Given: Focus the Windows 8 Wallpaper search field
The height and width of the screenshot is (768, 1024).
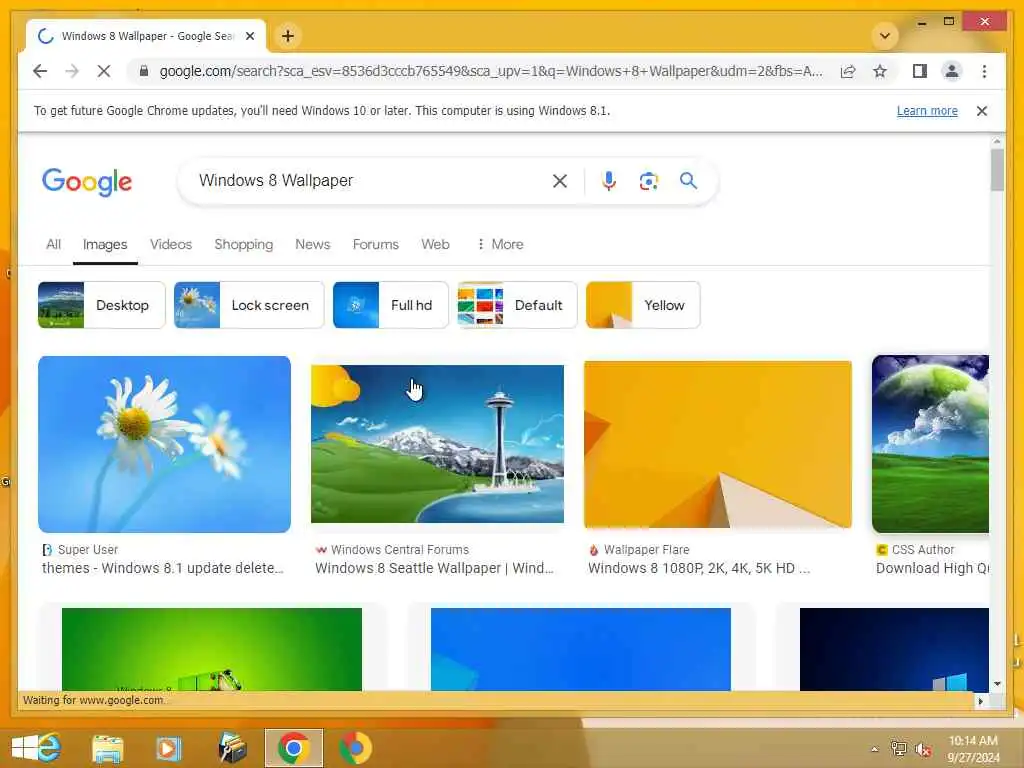Looking at the screenshot, I should (x=369, y=181).
